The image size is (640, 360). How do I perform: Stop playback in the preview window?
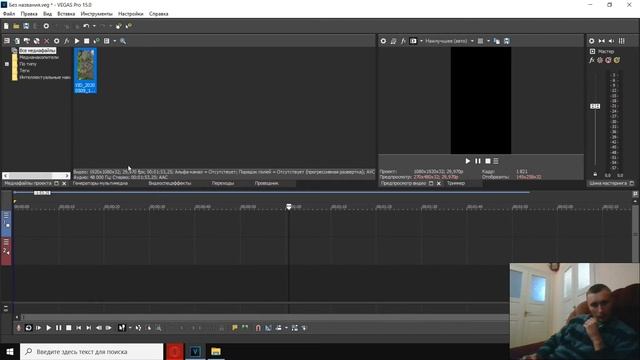488,161
